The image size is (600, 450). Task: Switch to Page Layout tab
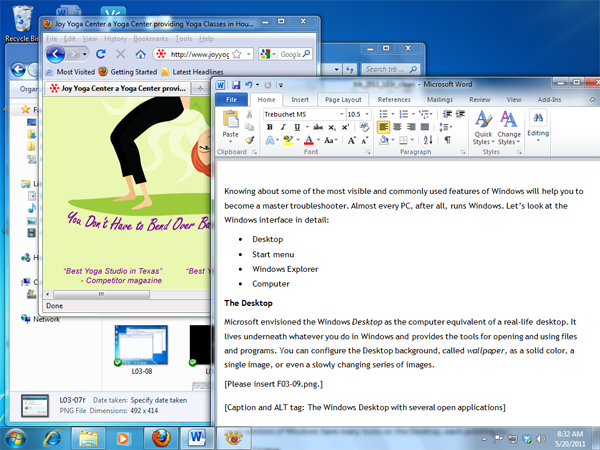point(343,100)
